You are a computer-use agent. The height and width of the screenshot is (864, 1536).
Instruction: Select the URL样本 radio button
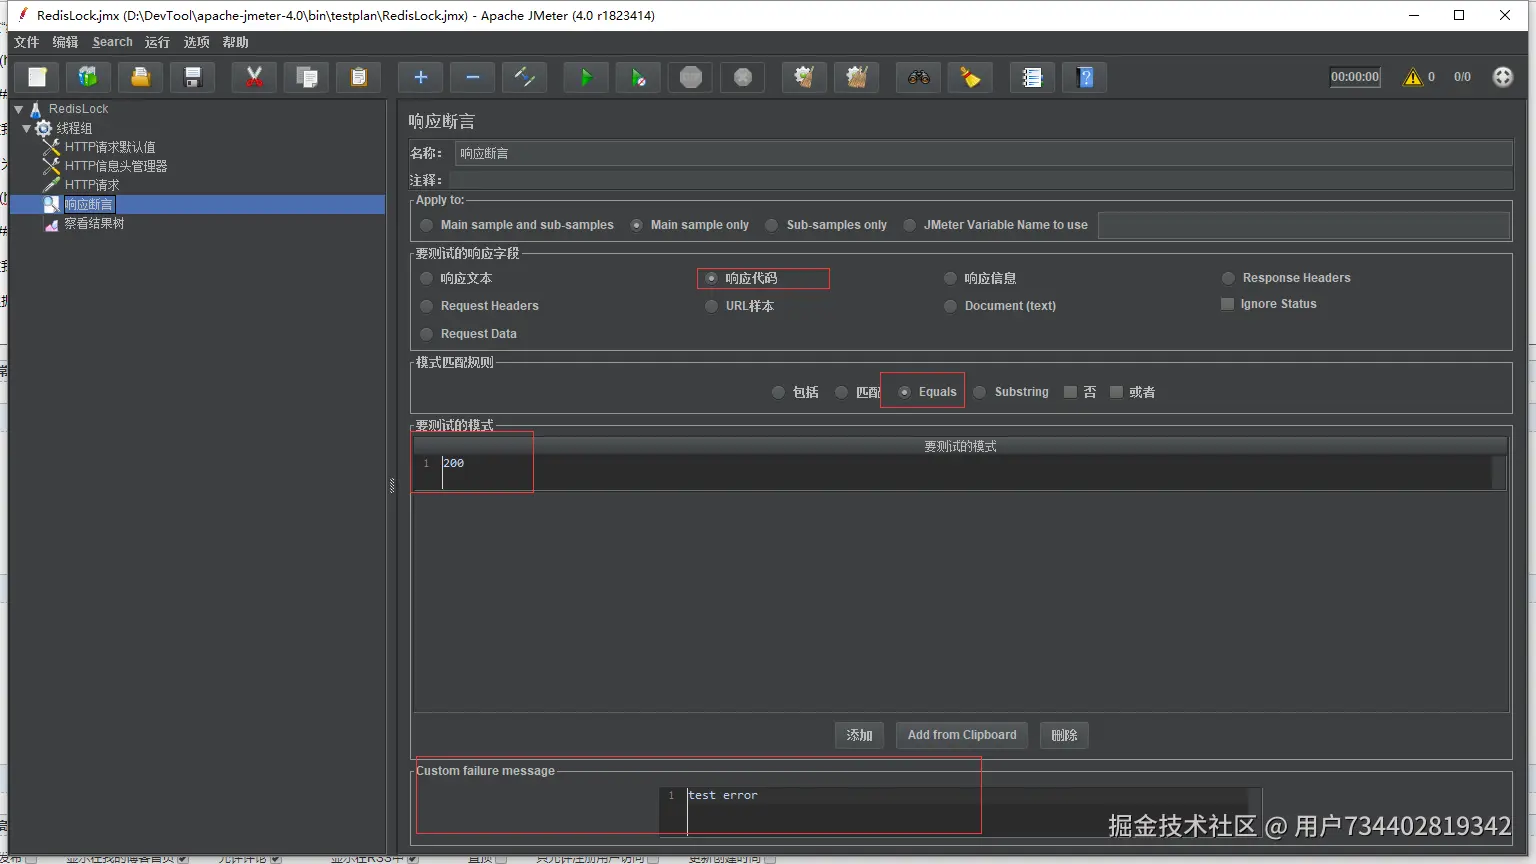tap(711, 306)
